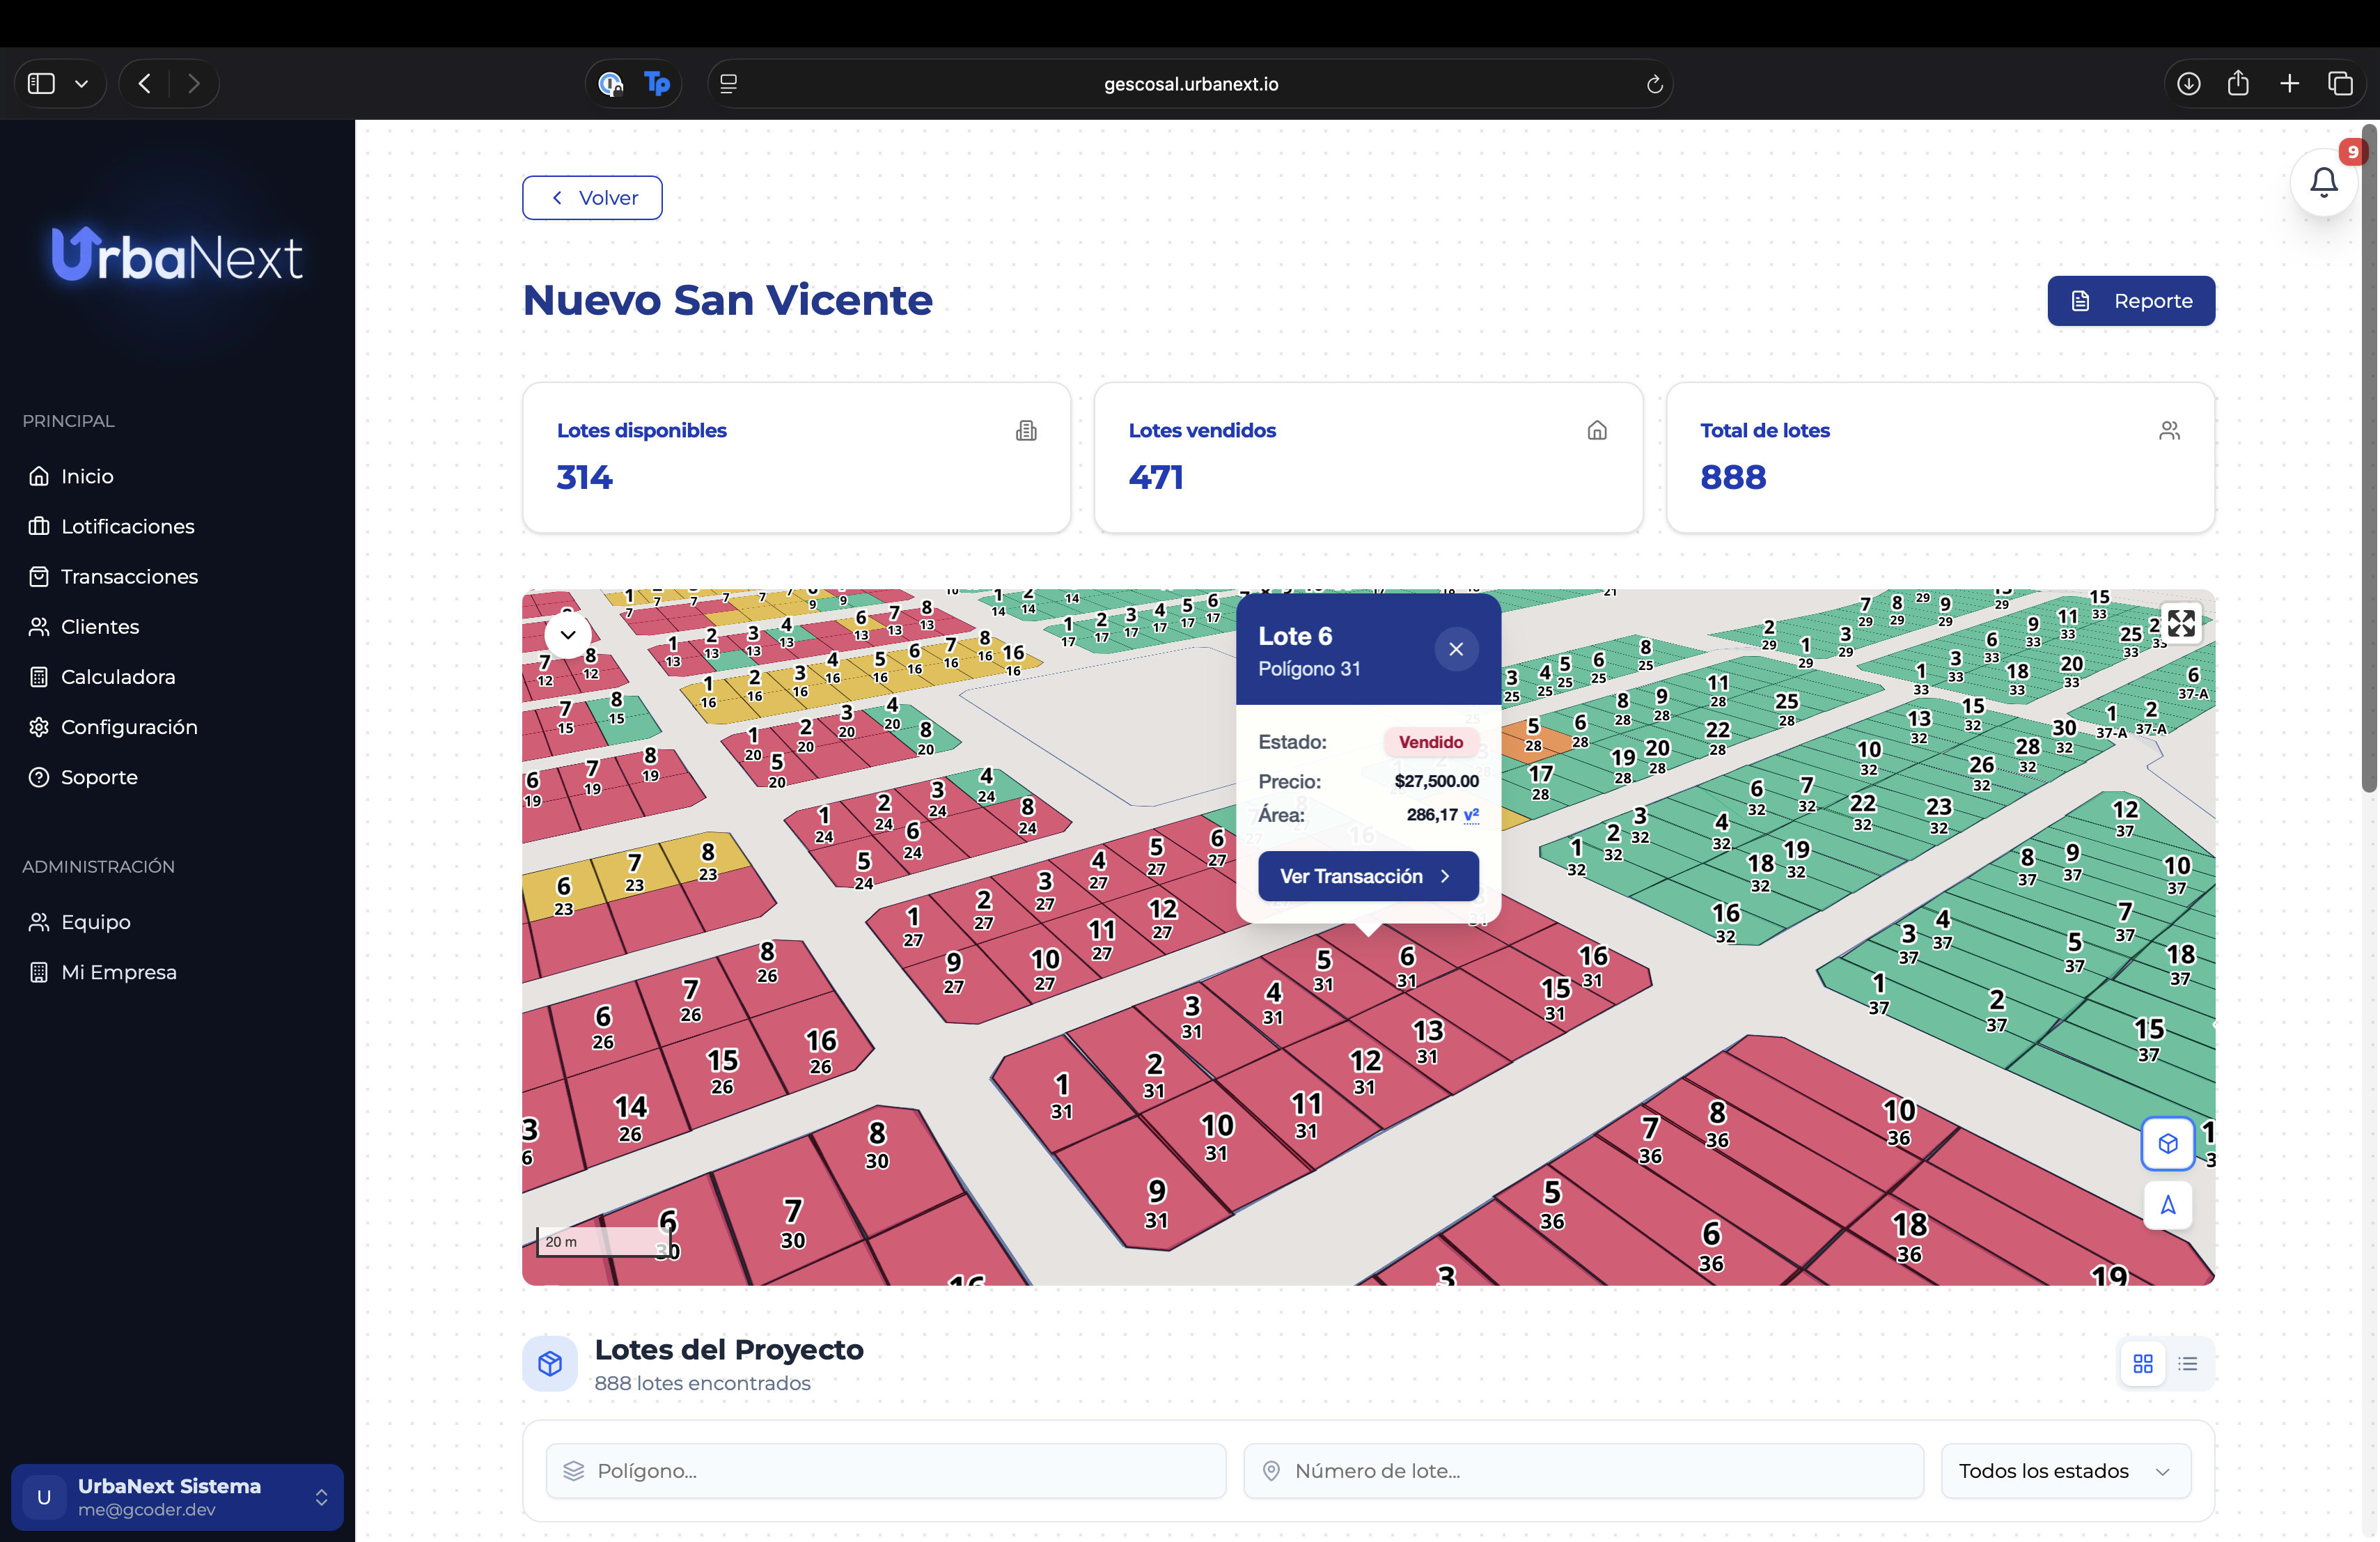Click the page vertical scrollbar

click(x=2369, y=460)
